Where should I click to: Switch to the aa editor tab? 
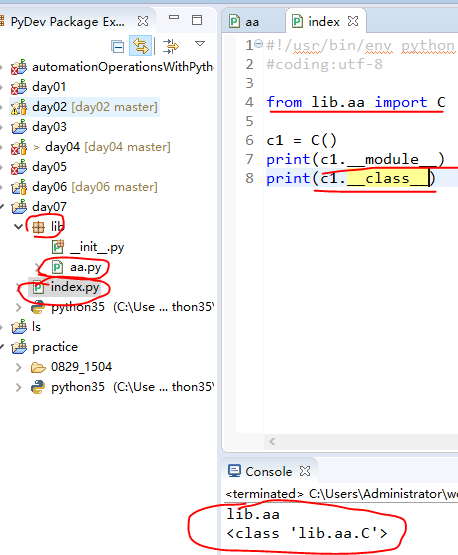click(x=252, y=22)
